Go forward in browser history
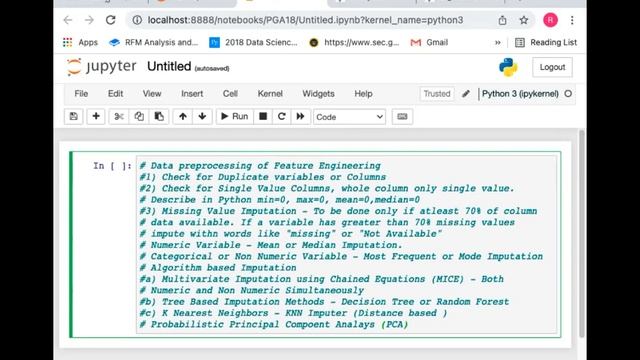 tap(89, 20)
